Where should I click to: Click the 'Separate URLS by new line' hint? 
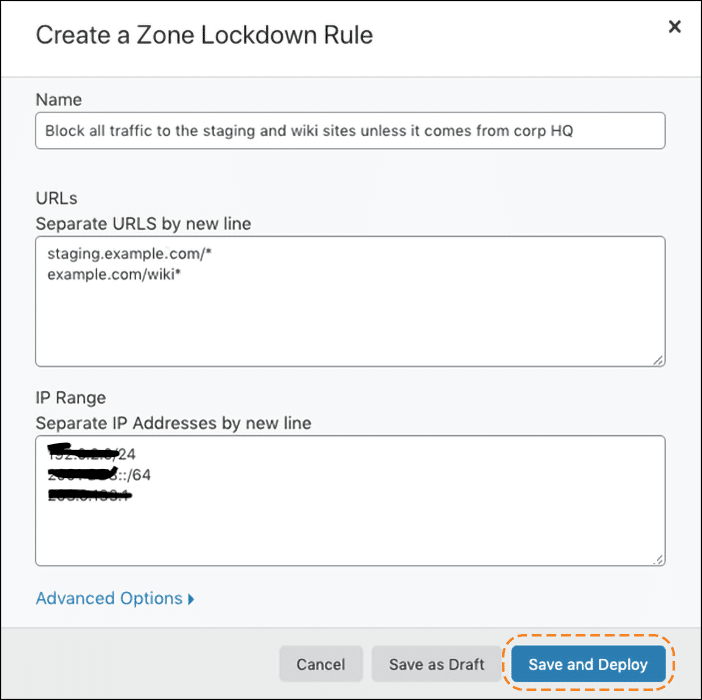(143, 223)
